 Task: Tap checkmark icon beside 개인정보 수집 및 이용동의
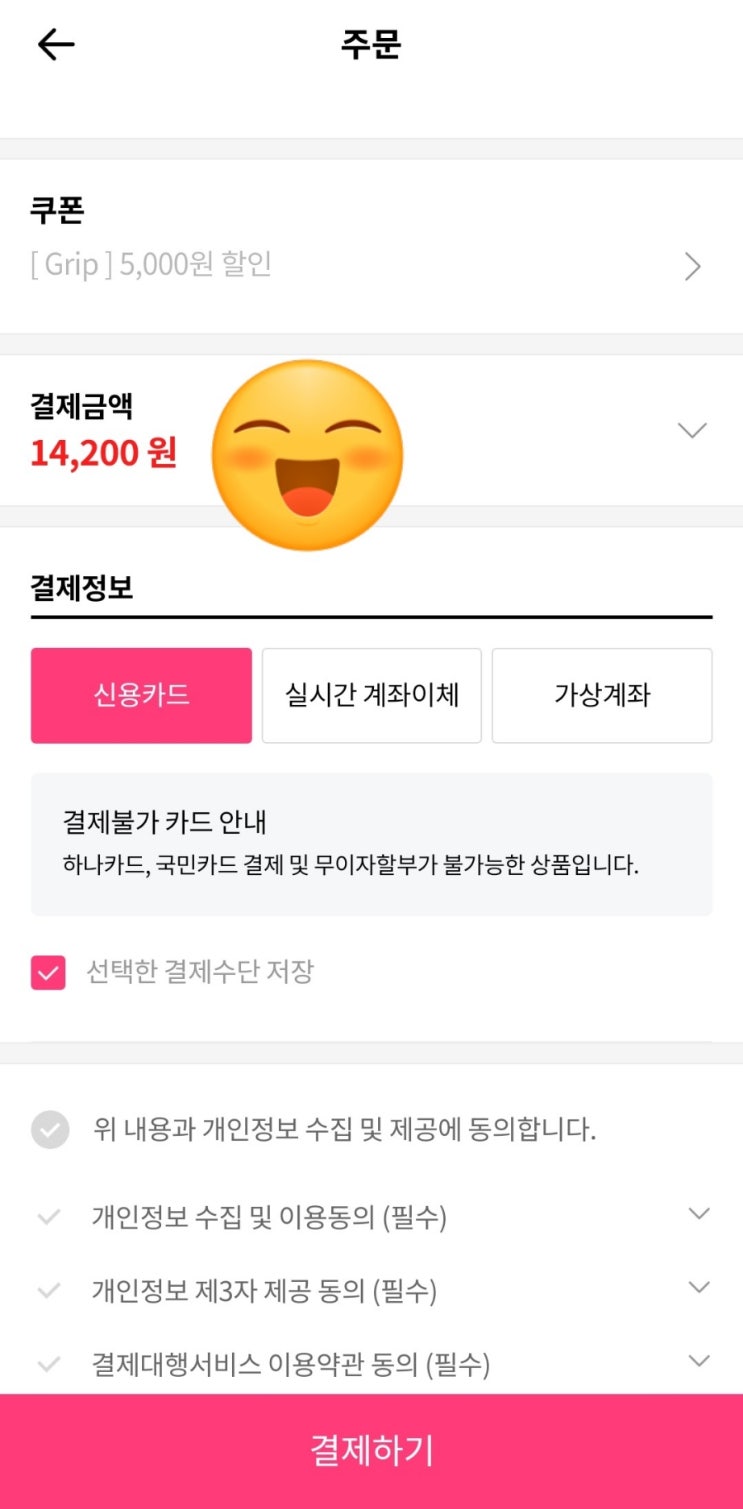pos(49,1218)
